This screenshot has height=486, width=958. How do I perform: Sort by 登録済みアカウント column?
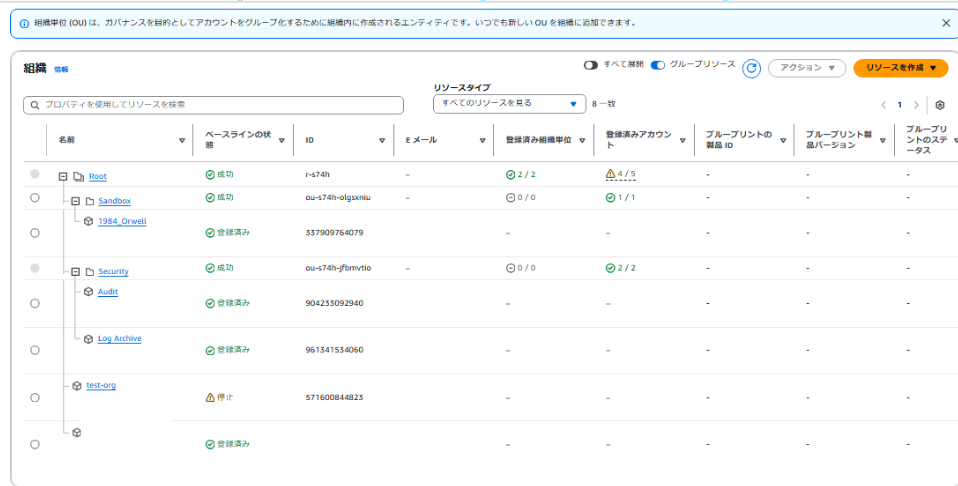(x=682, y=140)
